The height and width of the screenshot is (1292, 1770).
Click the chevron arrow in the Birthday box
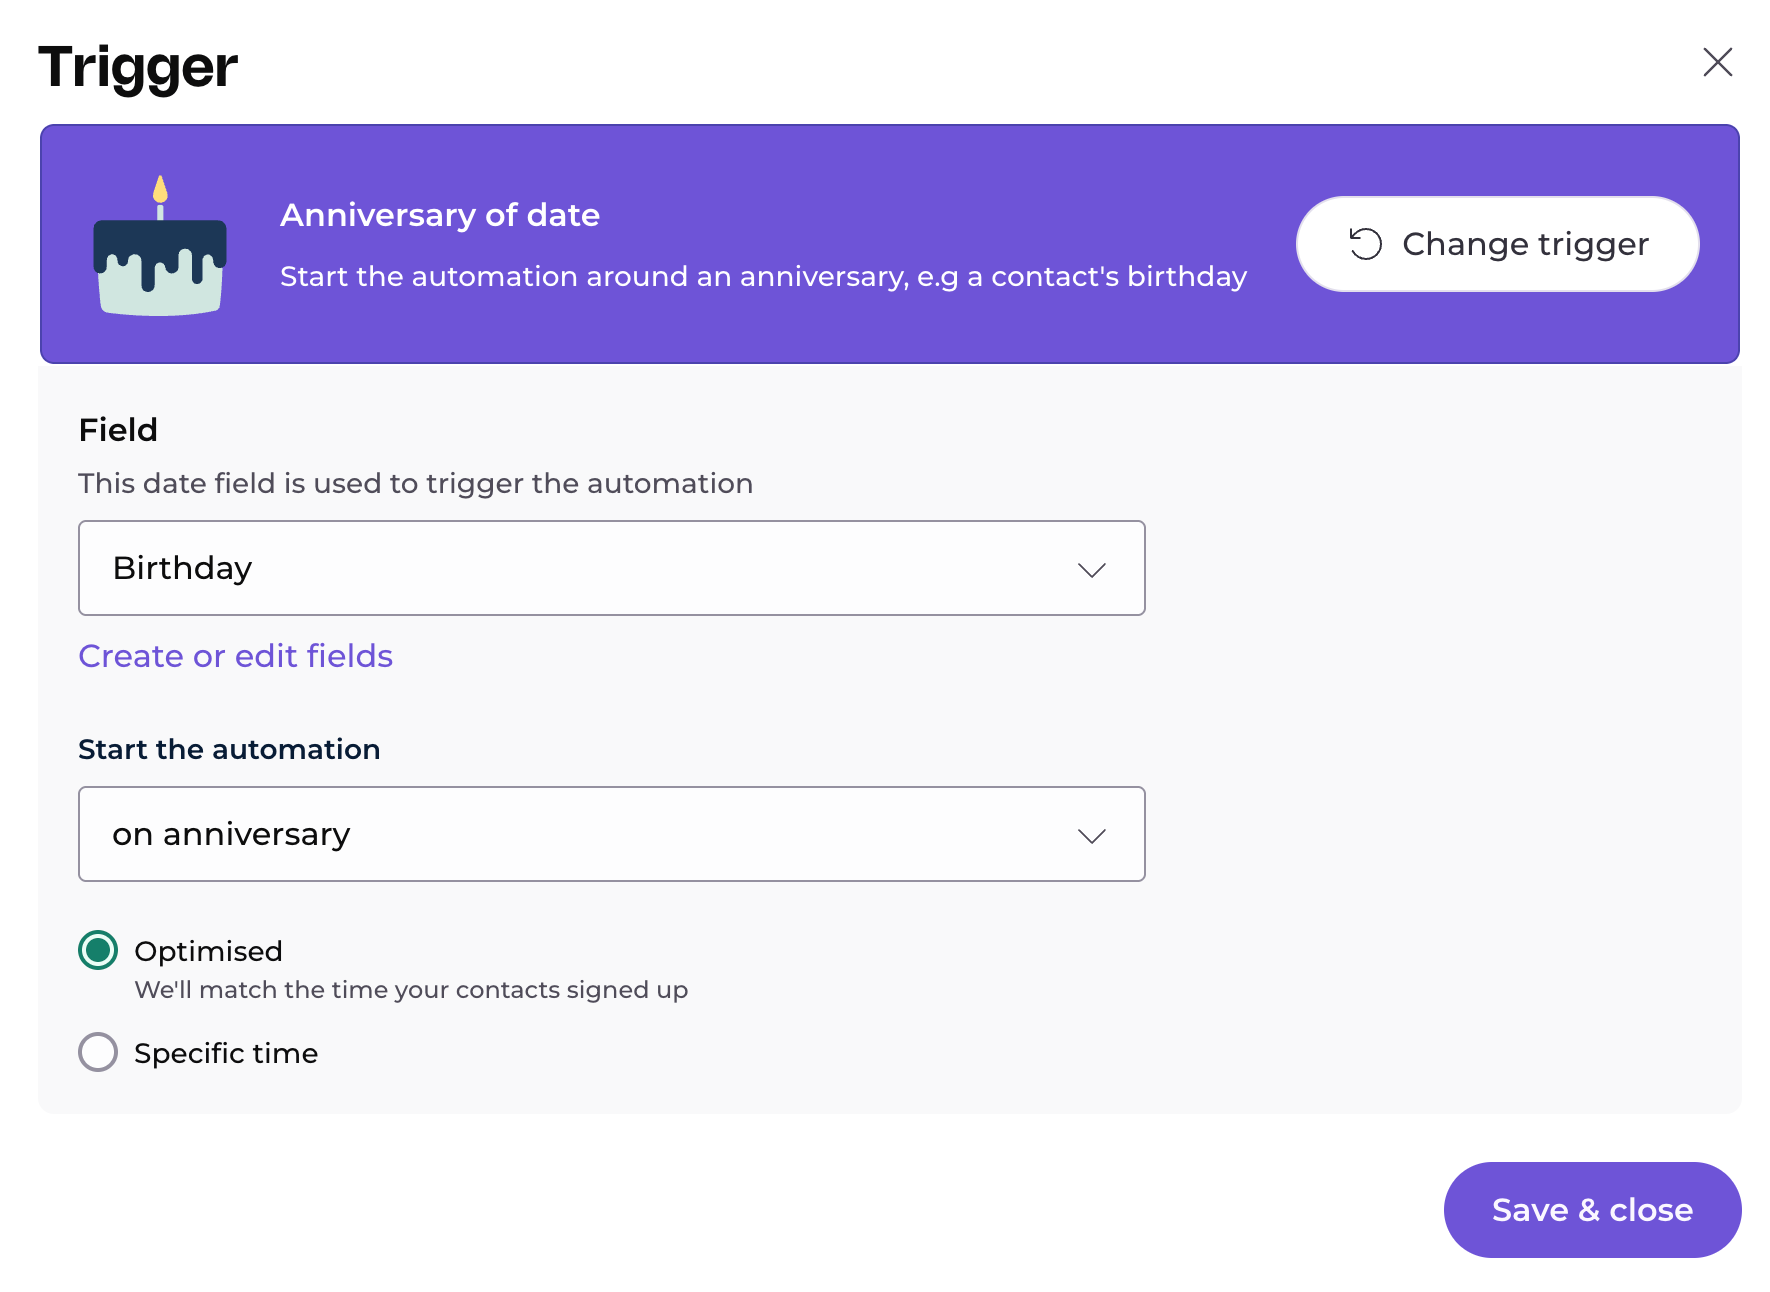pos(1091,570)
